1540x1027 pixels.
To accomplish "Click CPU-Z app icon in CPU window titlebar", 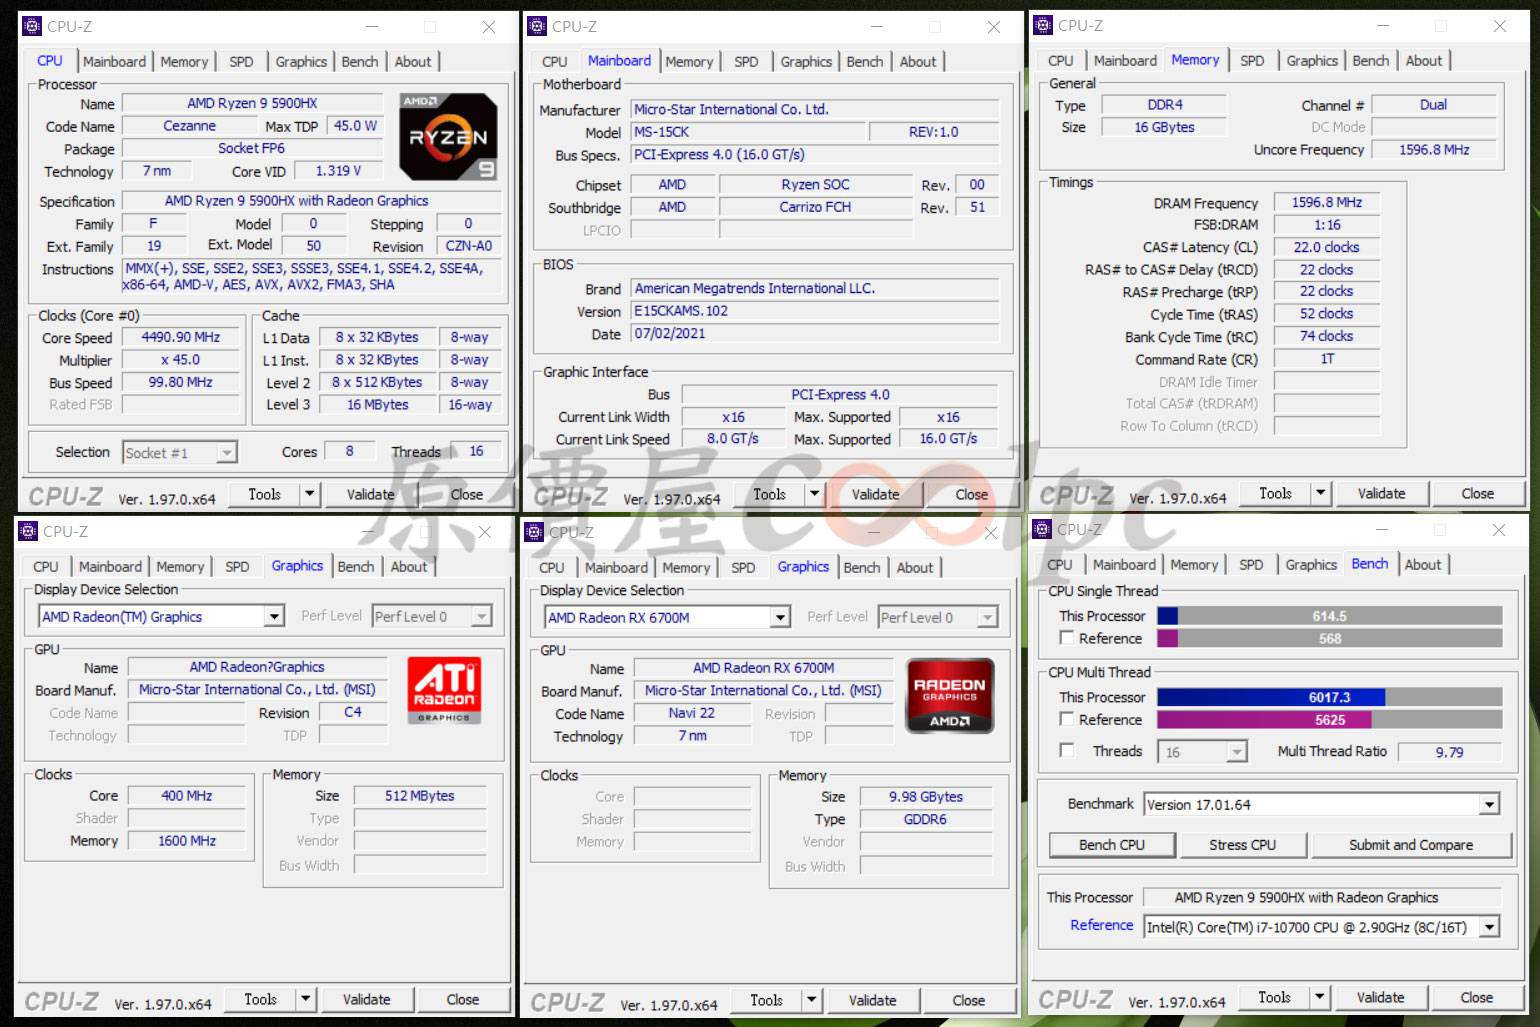I will (32, 26).
